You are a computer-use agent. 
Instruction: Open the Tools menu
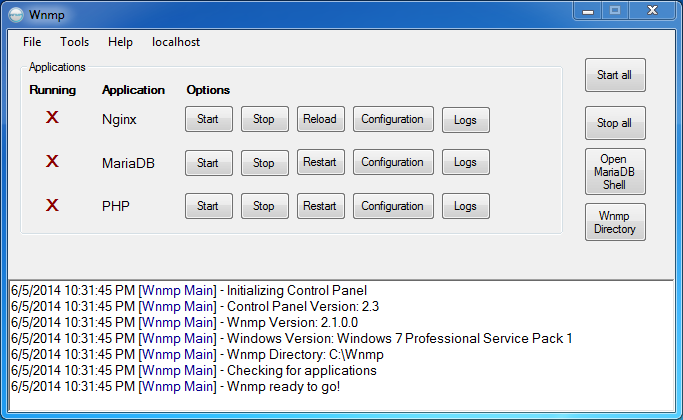(x=74, y=42)
